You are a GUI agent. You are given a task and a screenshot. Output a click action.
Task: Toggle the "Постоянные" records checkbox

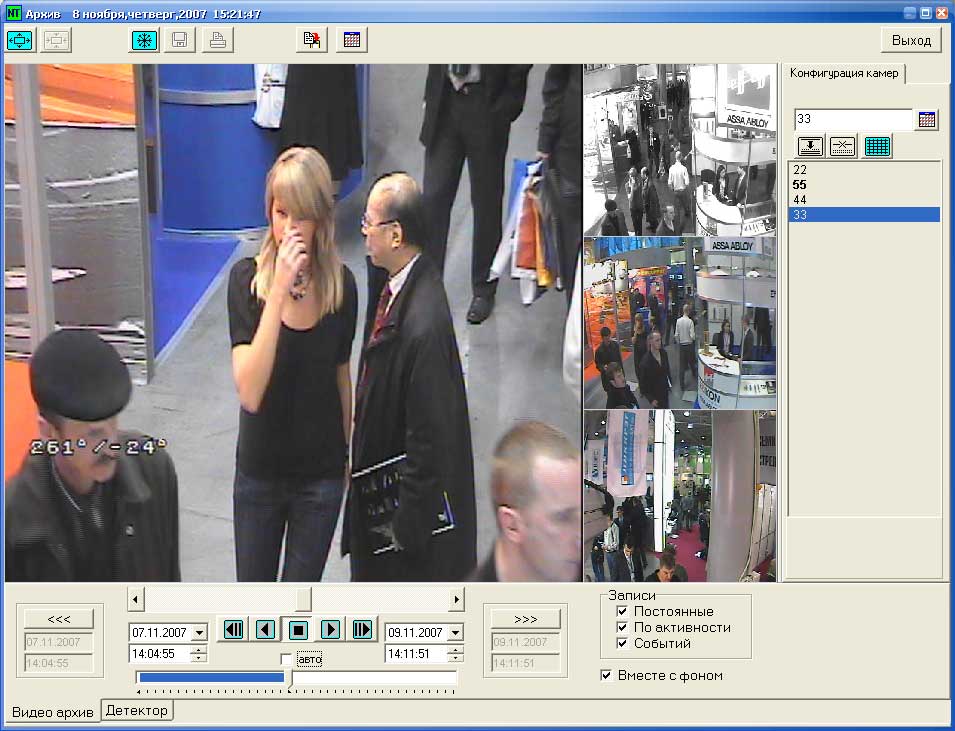coord(623,611)
